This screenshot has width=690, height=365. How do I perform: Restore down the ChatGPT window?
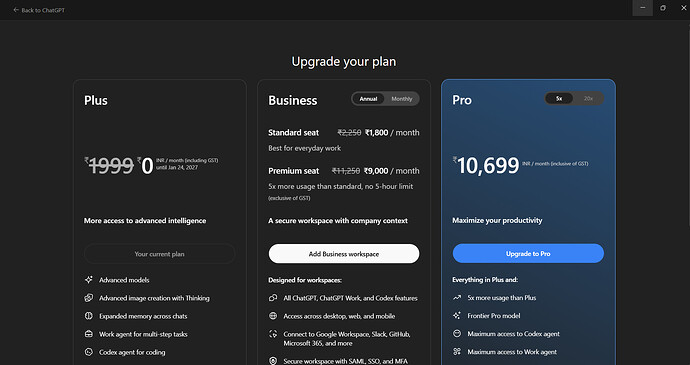[663, 8]
